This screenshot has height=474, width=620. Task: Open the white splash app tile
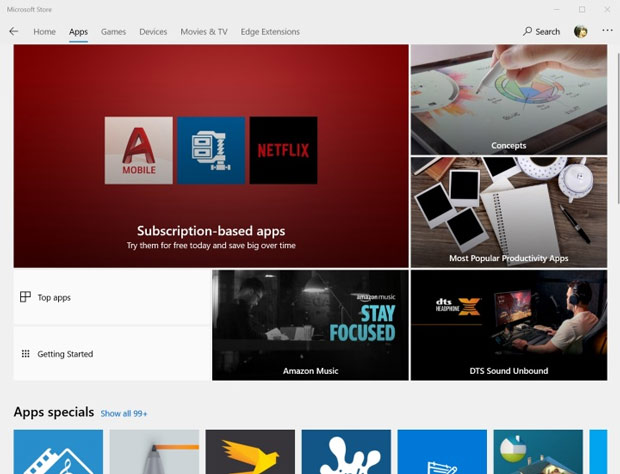(346, 452)
